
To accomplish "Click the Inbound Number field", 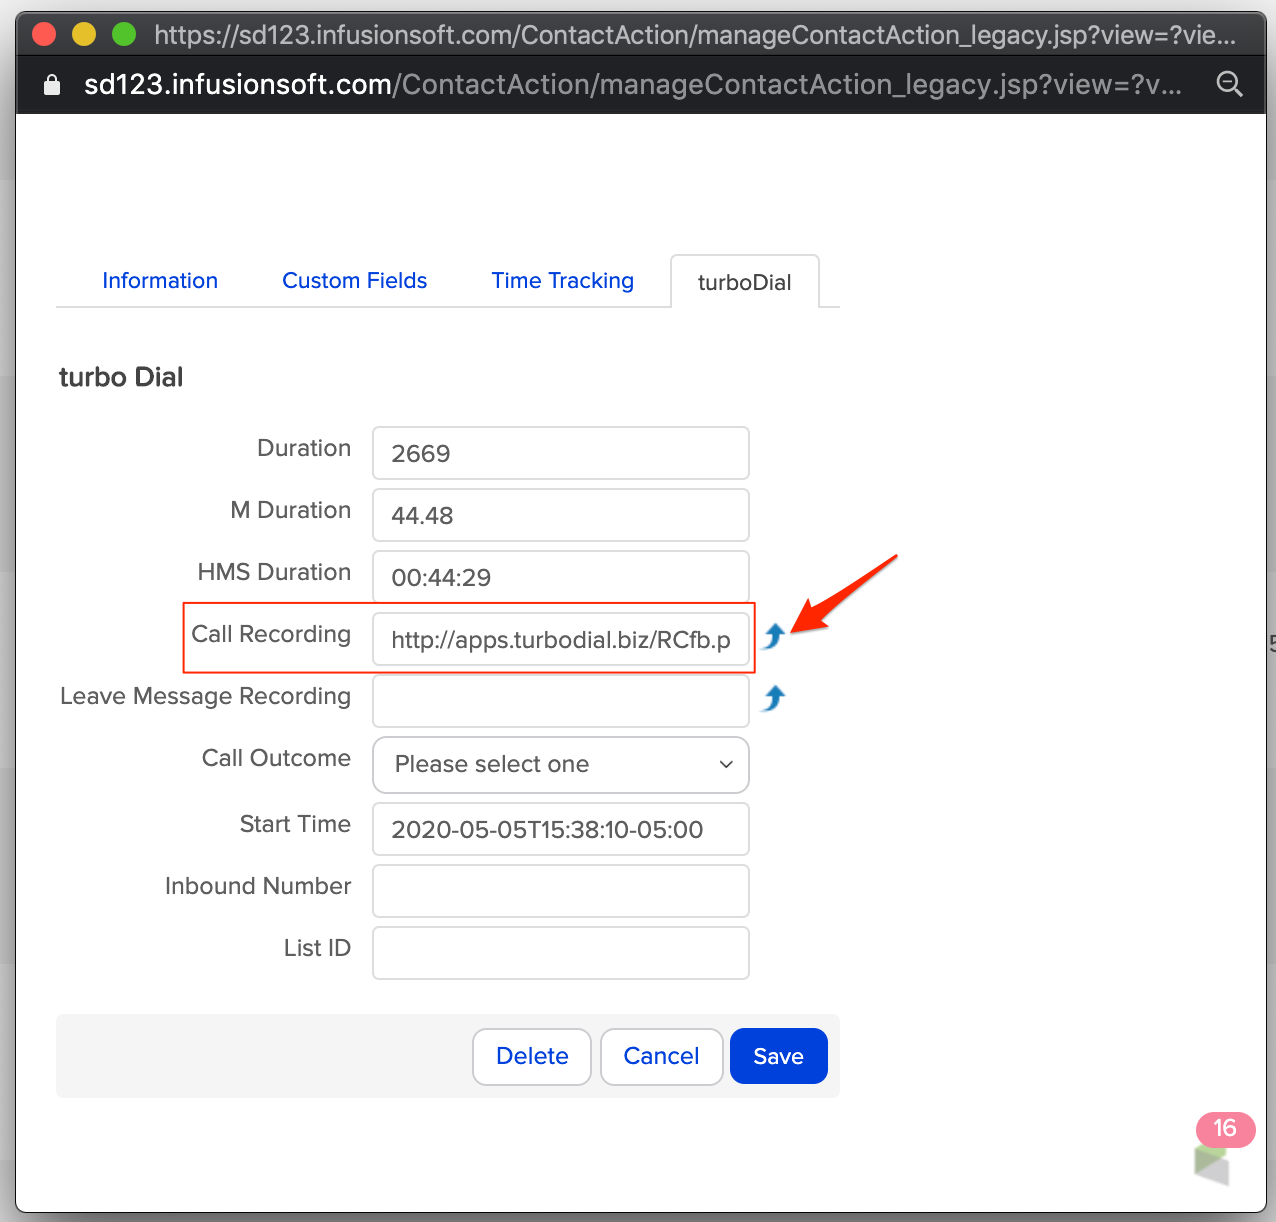I will (x=561, y=891).
